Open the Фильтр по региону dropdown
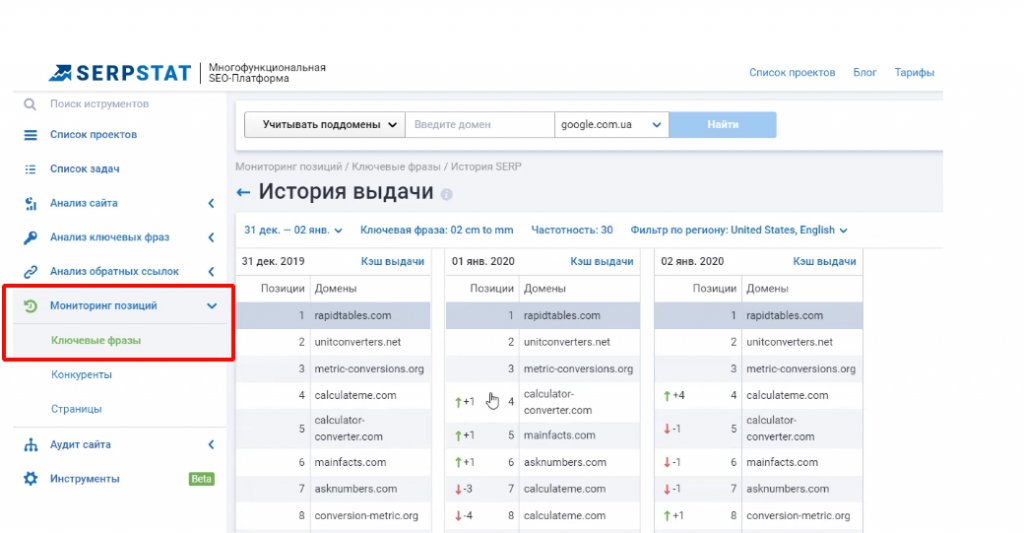1024x533 pixels. [739, 230]
